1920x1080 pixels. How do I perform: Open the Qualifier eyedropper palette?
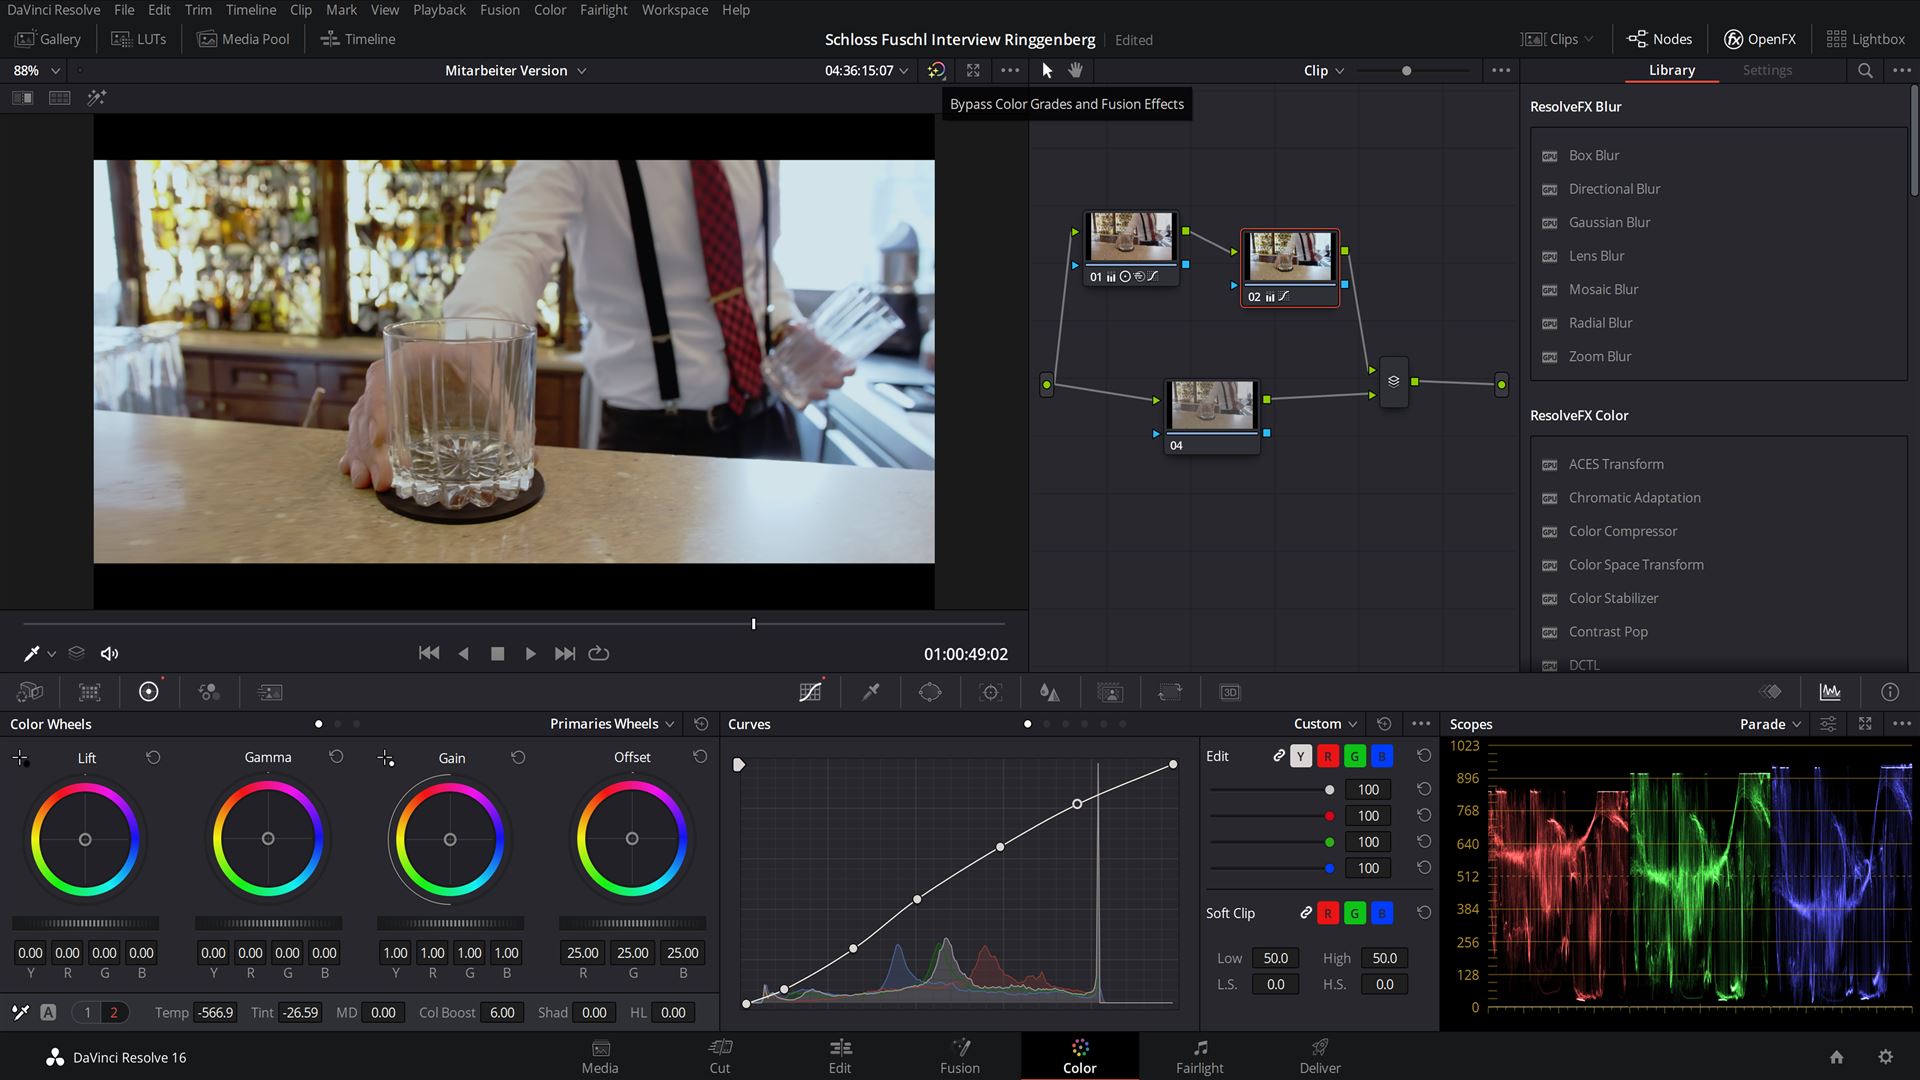point(870,692)
